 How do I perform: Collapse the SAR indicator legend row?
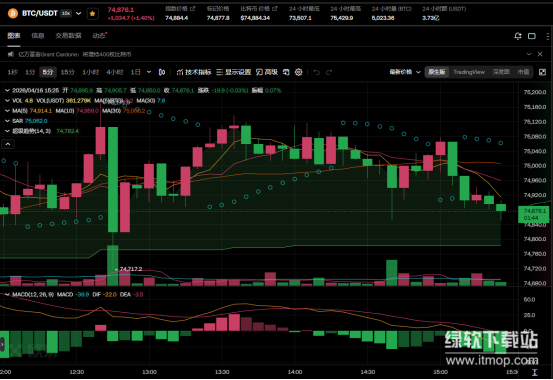7,121
